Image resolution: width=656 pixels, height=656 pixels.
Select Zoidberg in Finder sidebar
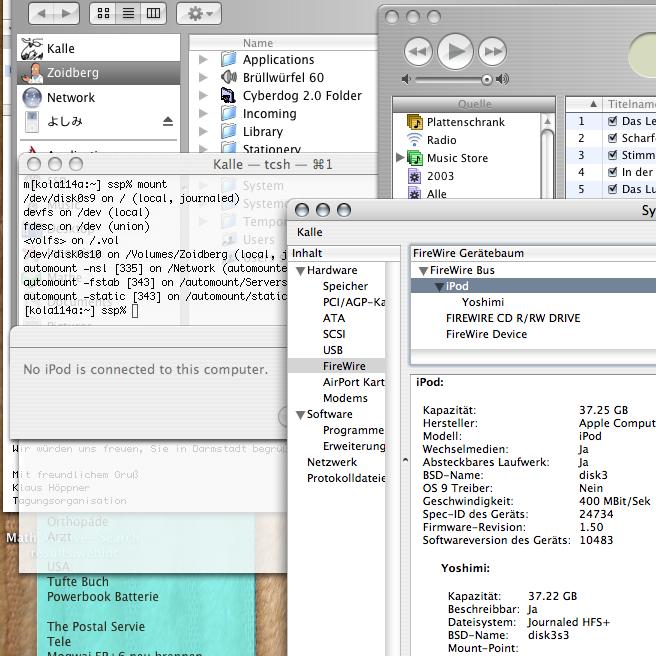pyautogui.click(x=72, y=73)
